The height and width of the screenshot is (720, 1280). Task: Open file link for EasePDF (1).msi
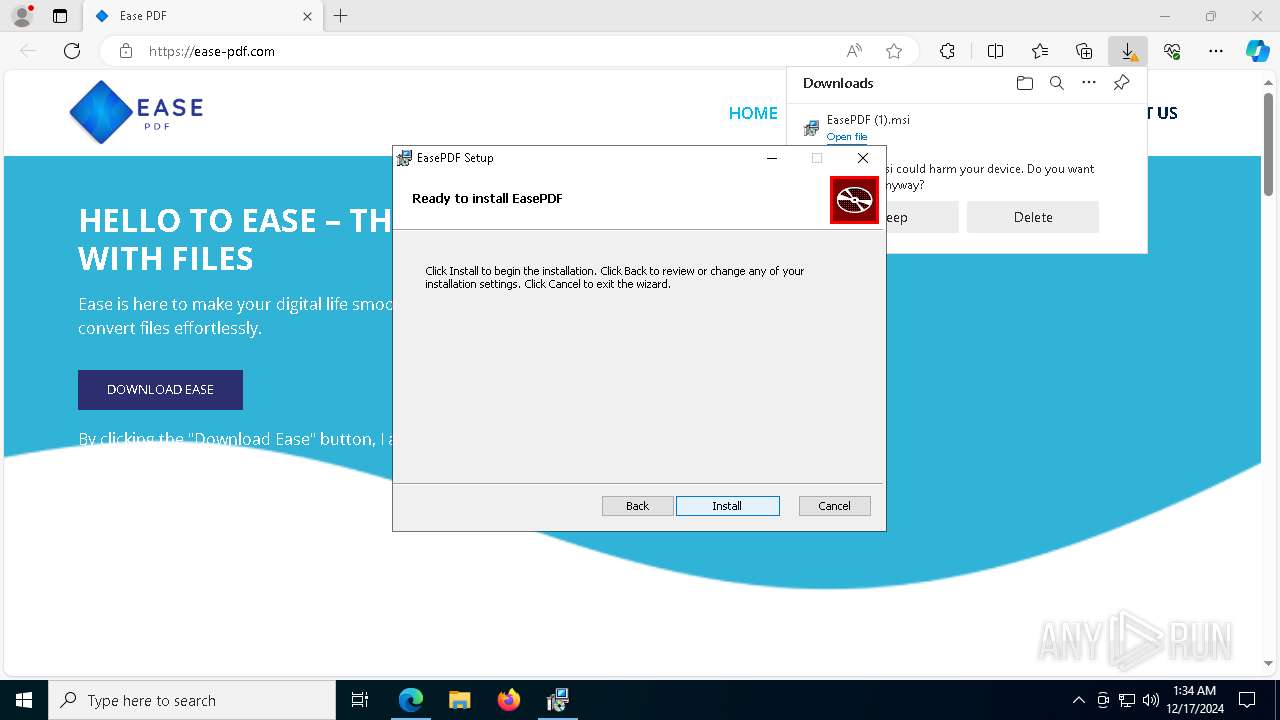pos(847,137)
